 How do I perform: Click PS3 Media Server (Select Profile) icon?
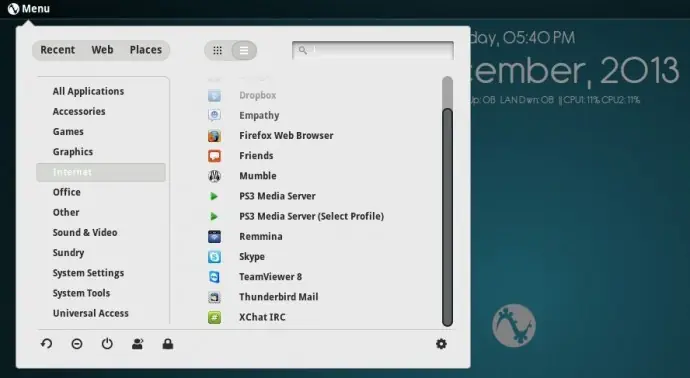point(214,217)
